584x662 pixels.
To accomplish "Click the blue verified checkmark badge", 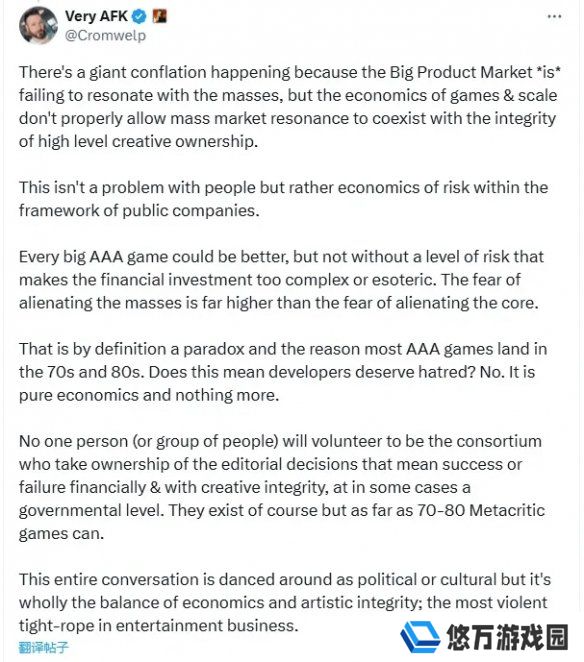I will pos(139,16).
